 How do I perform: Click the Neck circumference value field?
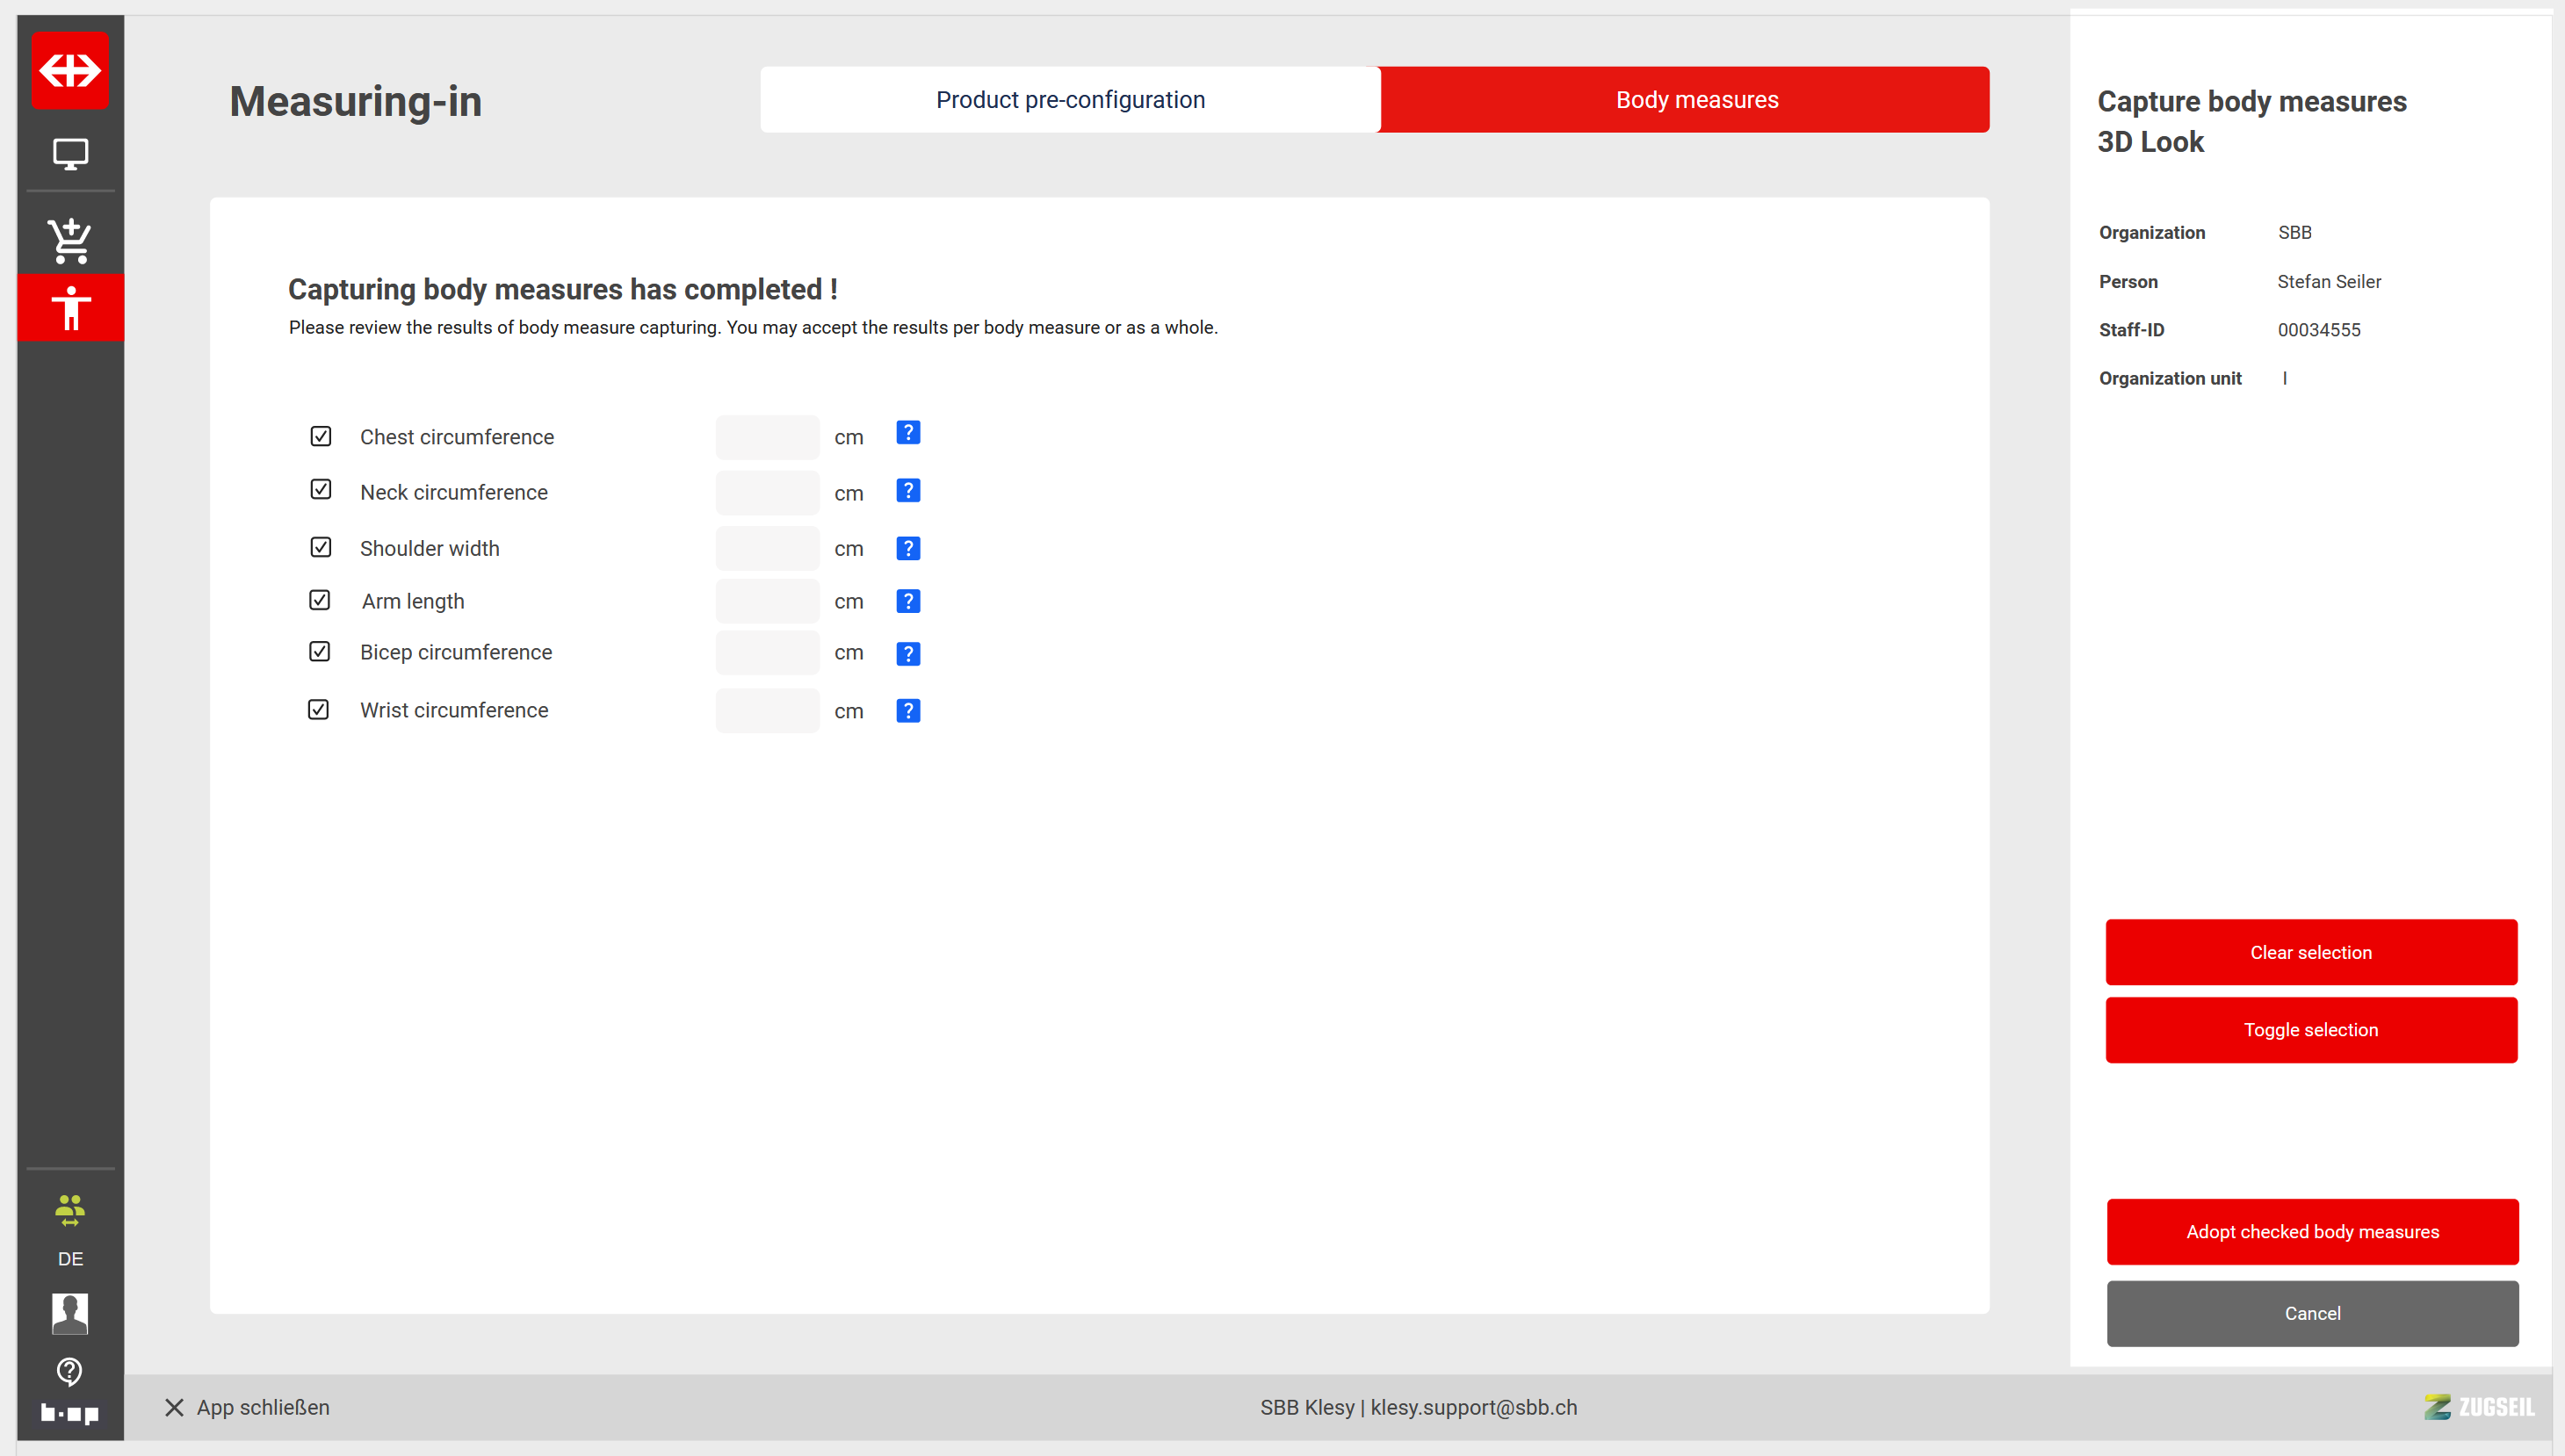point(767,493)
